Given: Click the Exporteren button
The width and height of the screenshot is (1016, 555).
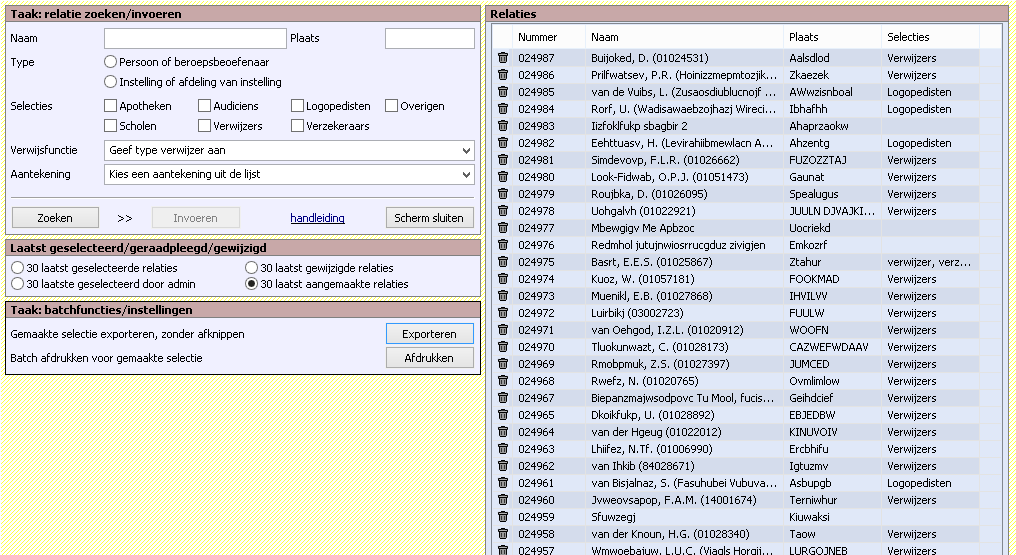Looking at the screenshot, I should [429, 334].
